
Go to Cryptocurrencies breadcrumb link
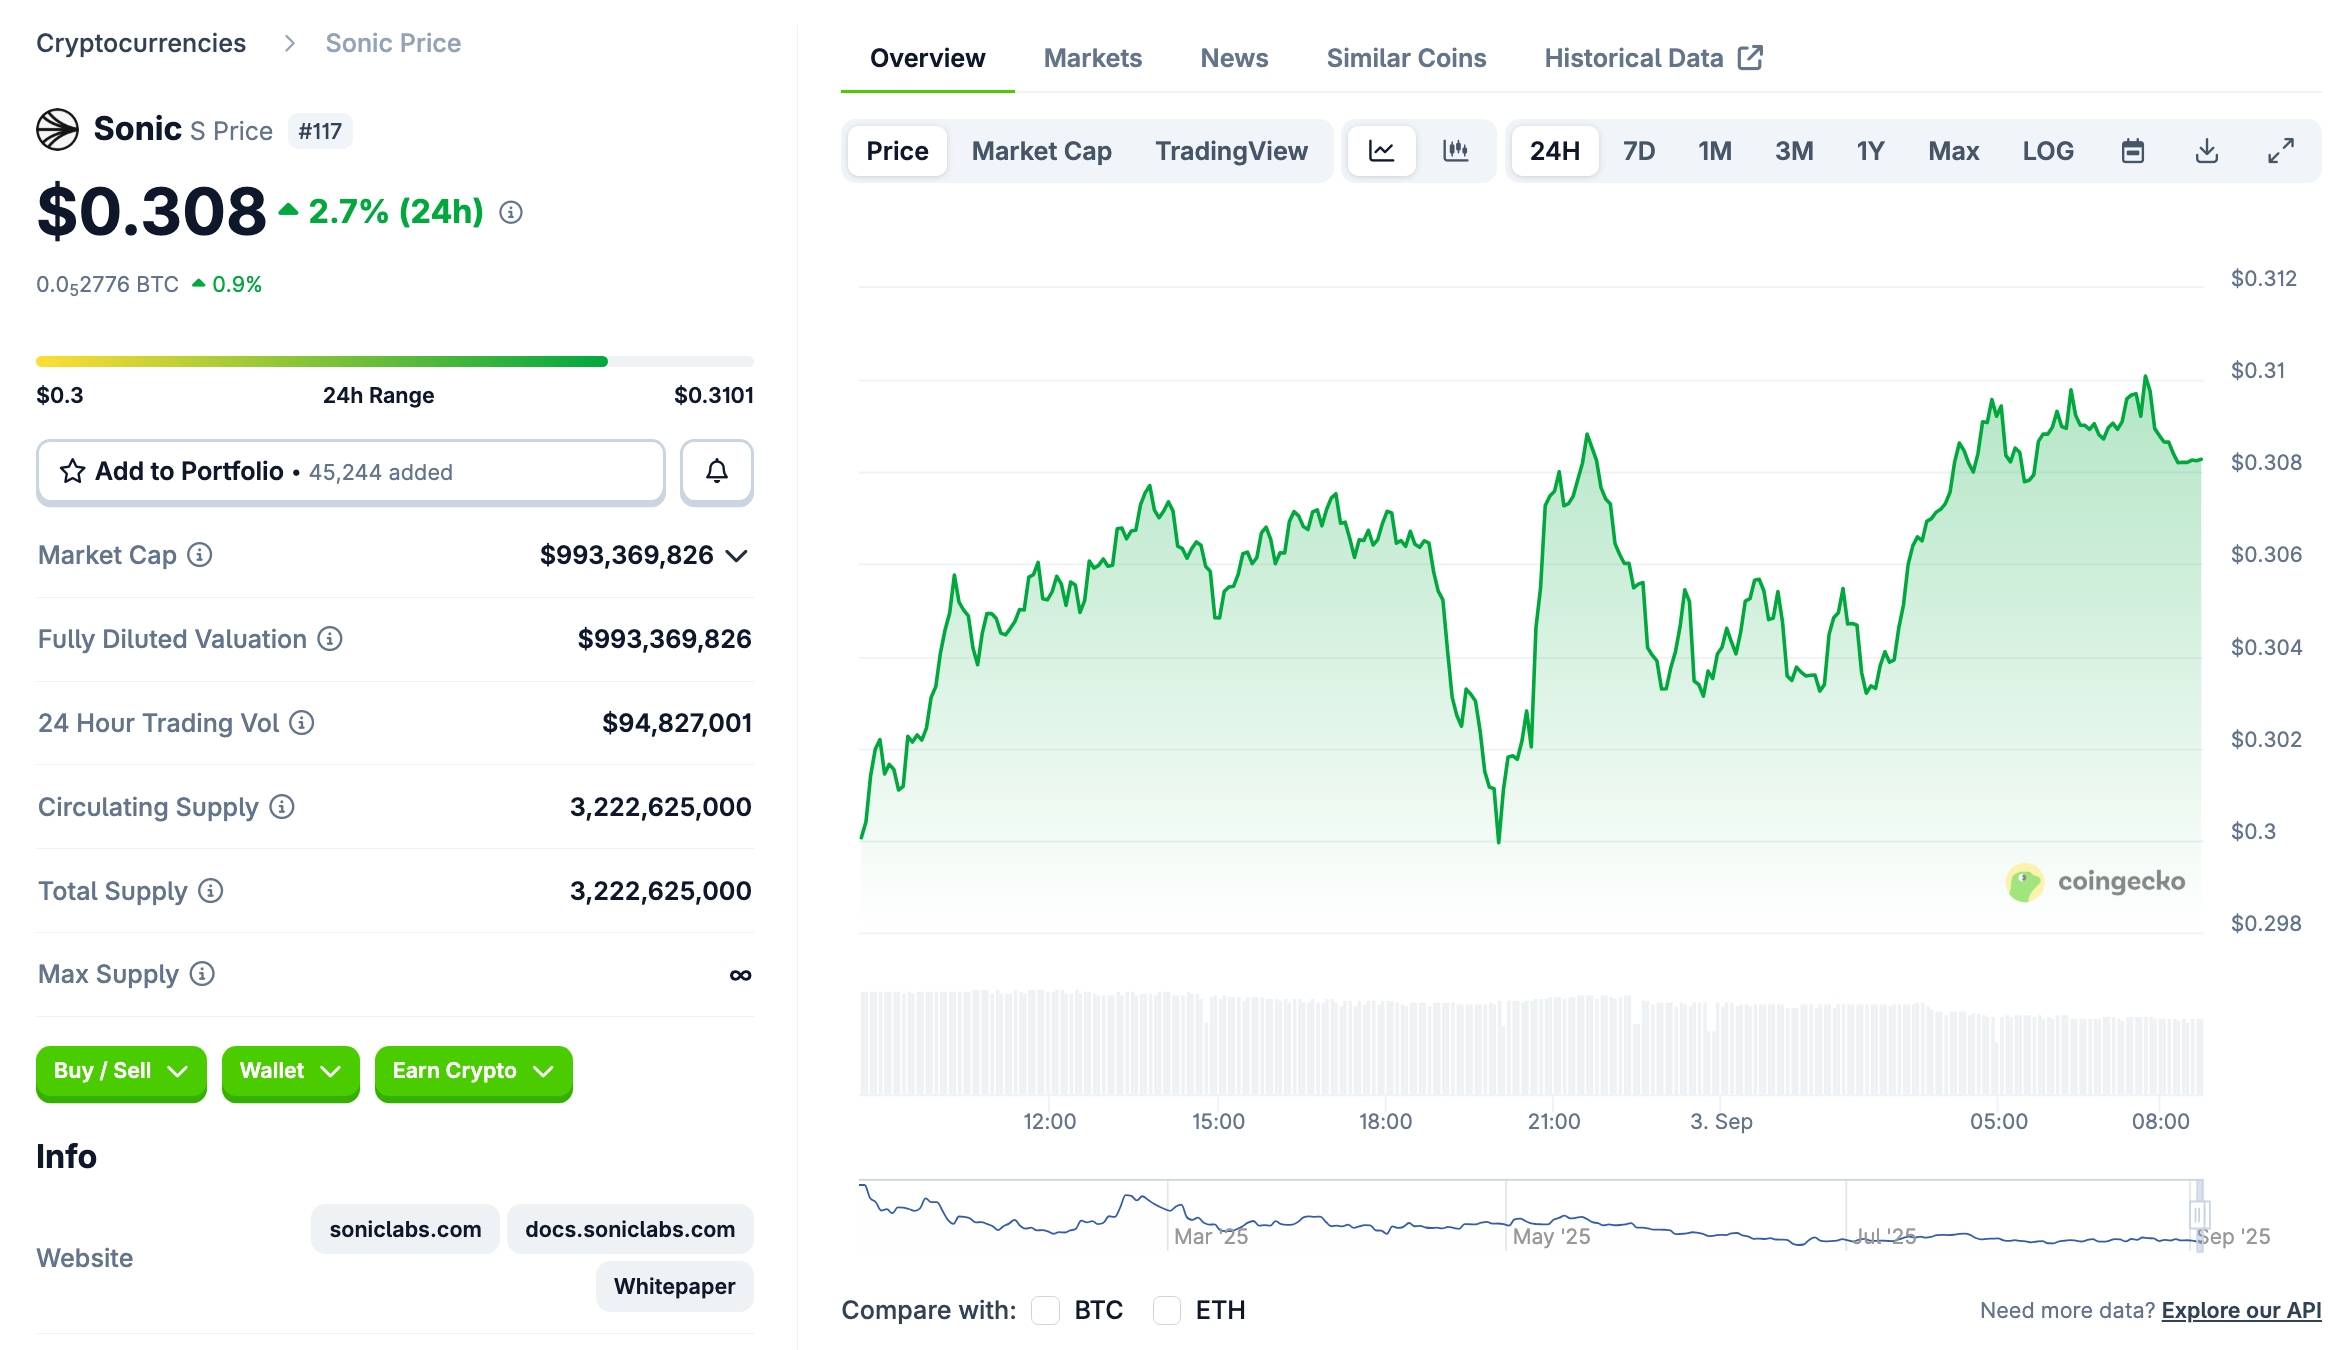click(141, 43)
